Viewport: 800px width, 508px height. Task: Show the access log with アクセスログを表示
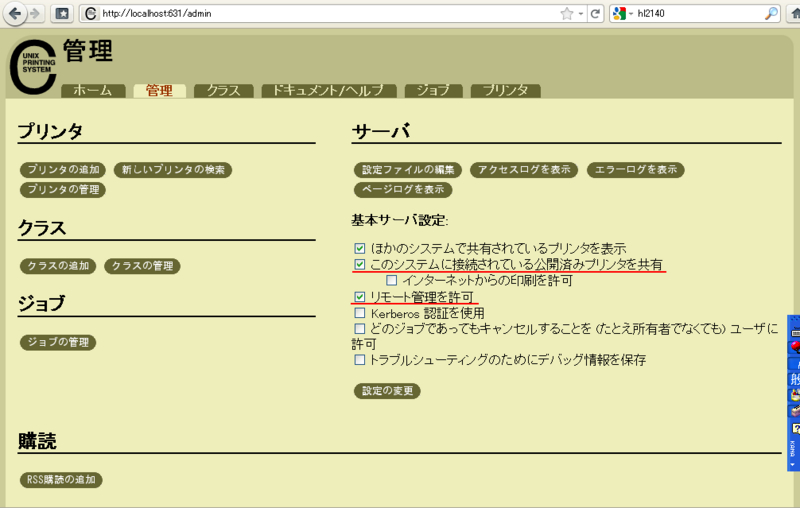point(524,170)
